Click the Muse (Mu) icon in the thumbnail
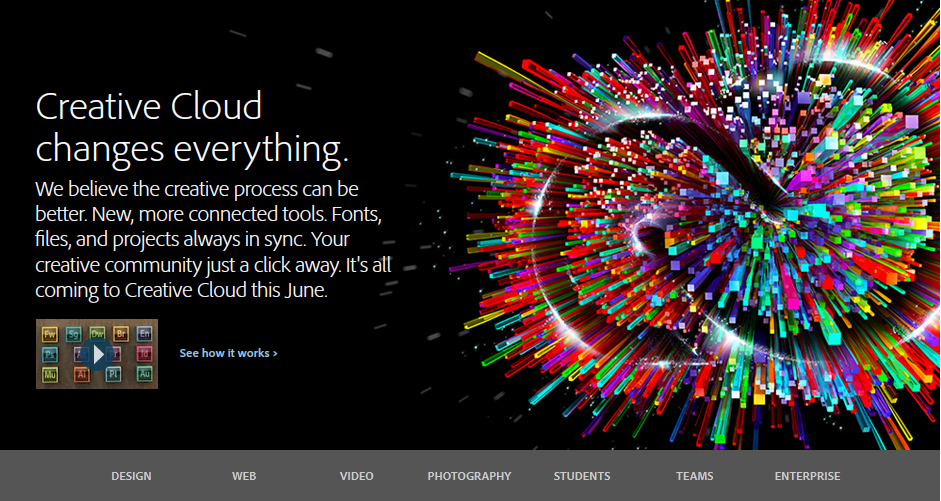The image size is (941, 501). coord(50,375)
